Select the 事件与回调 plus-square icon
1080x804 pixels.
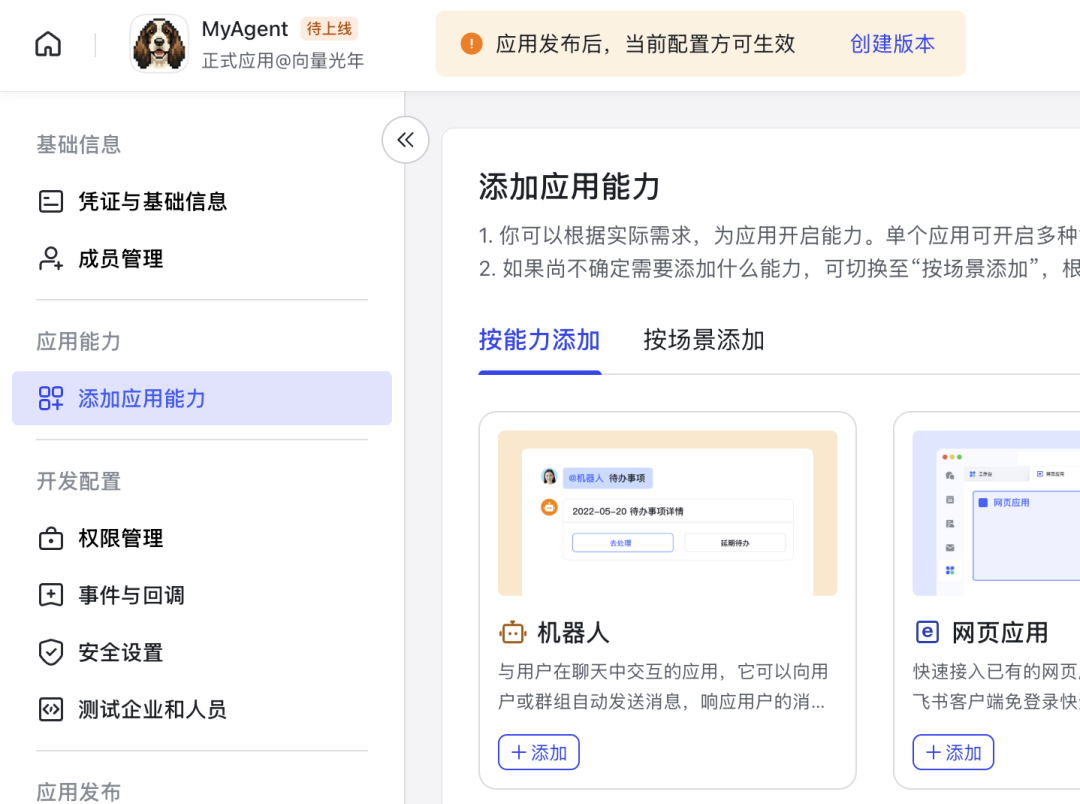click(x=51, y=595)
